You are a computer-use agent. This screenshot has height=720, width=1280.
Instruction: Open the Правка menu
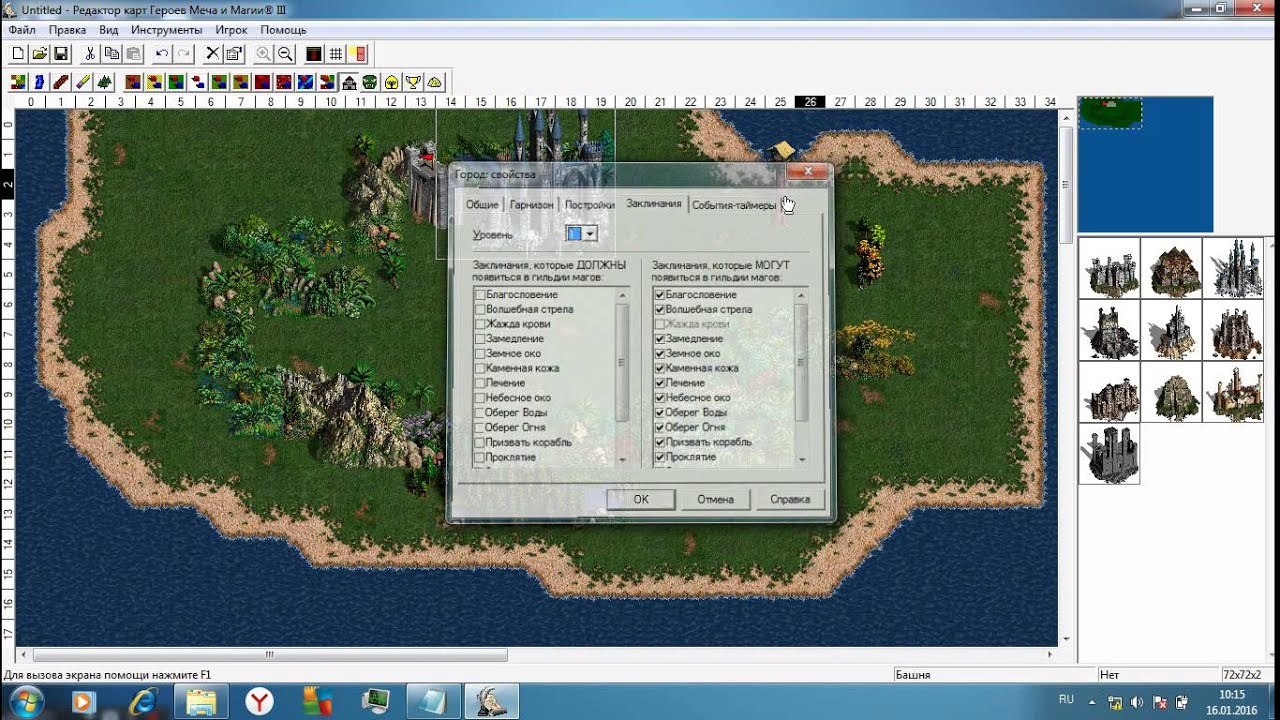(x=67, y=30)
